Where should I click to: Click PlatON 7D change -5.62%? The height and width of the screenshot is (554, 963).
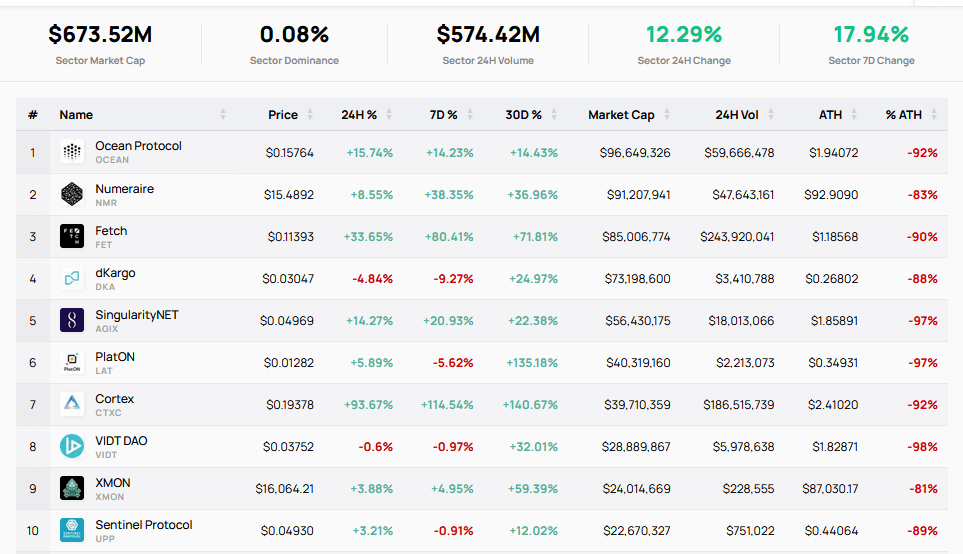pyautogui.click(x=453, y=363)
